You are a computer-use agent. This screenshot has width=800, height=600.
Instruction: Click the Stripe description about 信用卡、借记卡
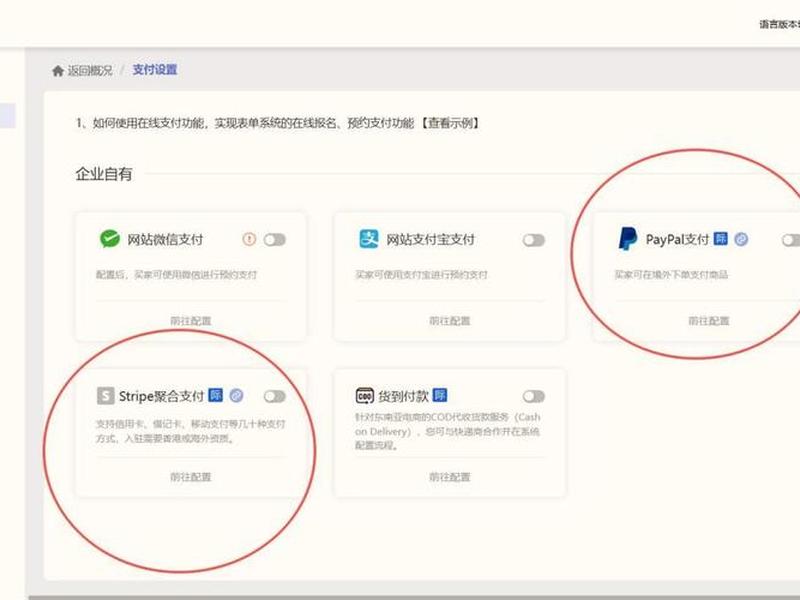point(190,431)
